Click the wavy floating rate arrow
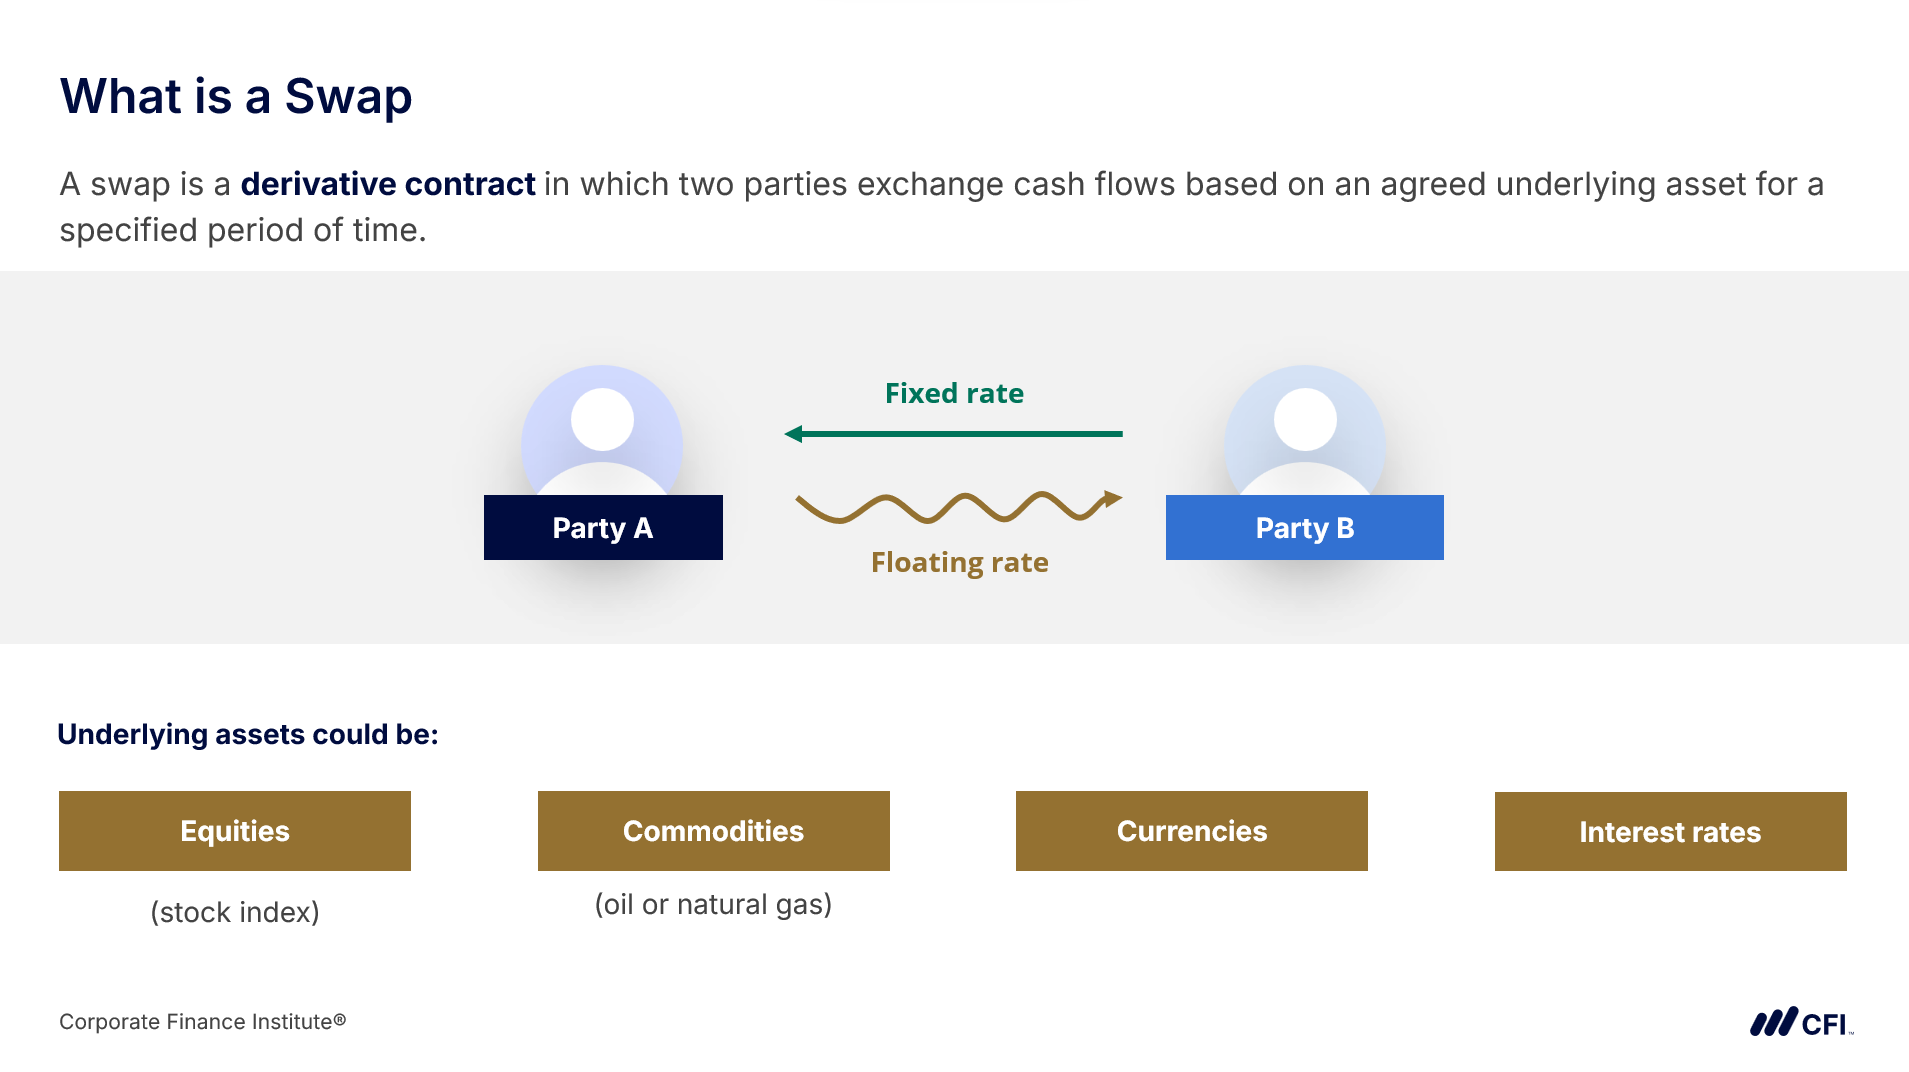Viewport: 1909px width, 1072px height. [x=957, y=507]
